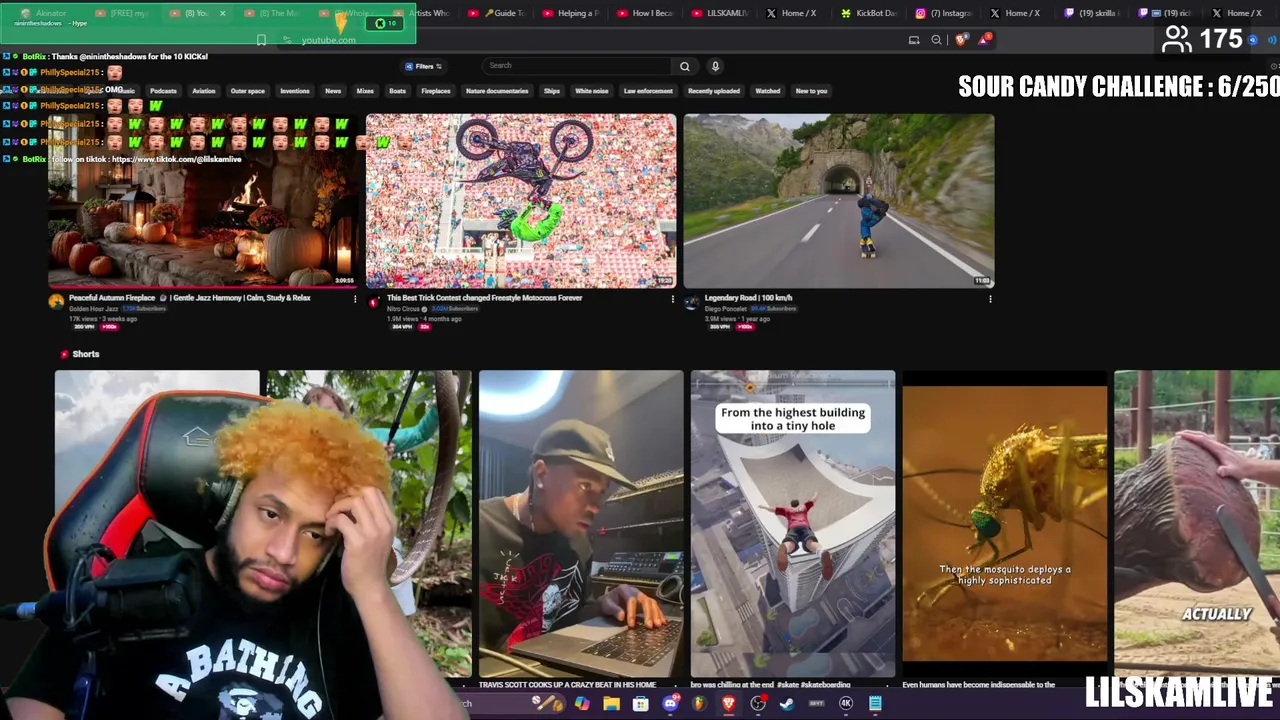Select the Outer space category chip
Viewport: 1280px width, 720px height.
tap(248, 91)
